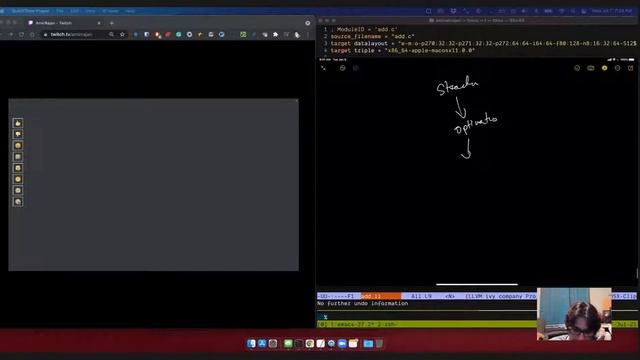Click the Chrome forward arrow
Image resolution: width=640 pixels, height=360 pixels.
coord(11,35)
